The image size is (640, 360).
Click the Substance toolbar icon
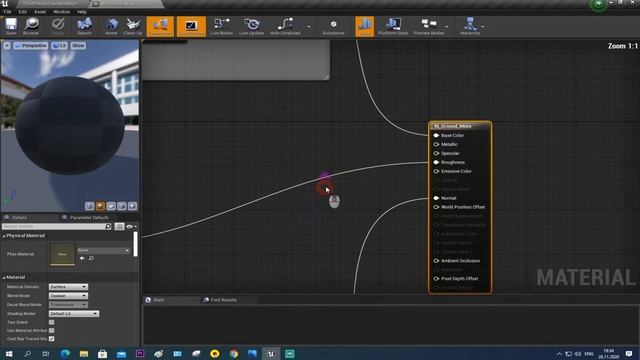(x=333, y=26)
